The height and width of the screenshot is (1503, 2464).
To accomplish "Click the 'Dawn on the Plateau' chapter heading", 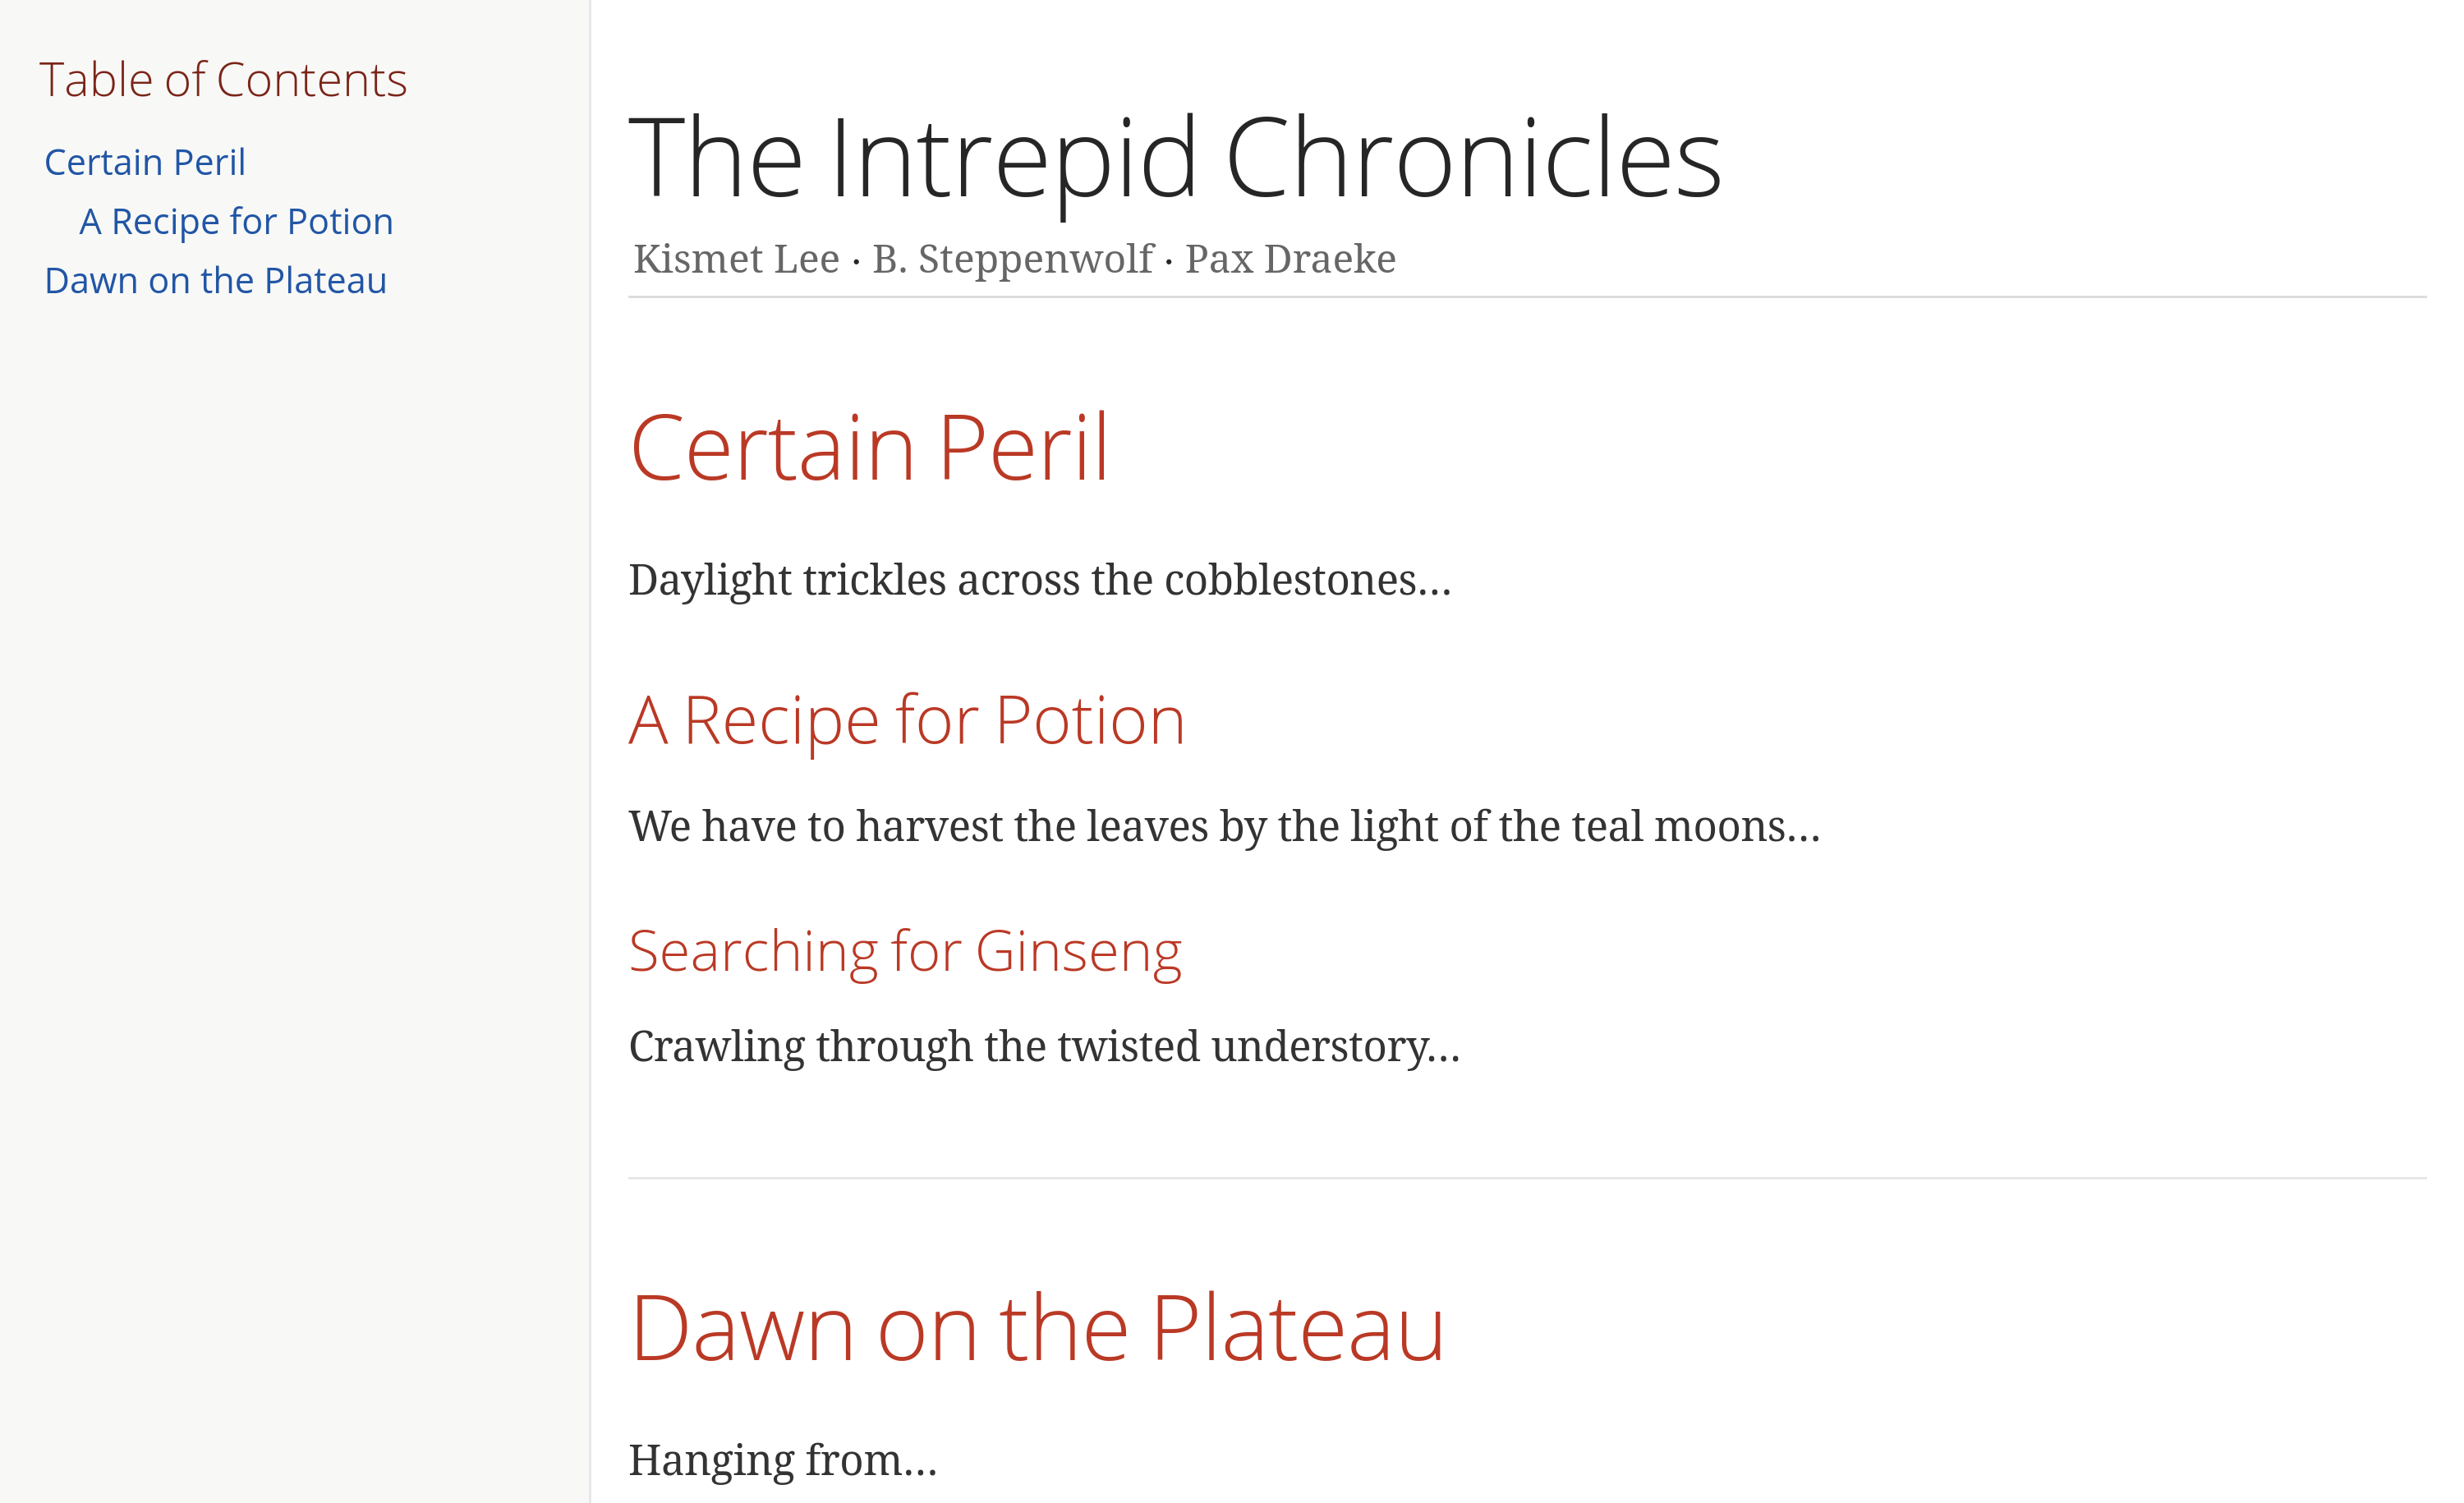I will tap(1038, 1329).
